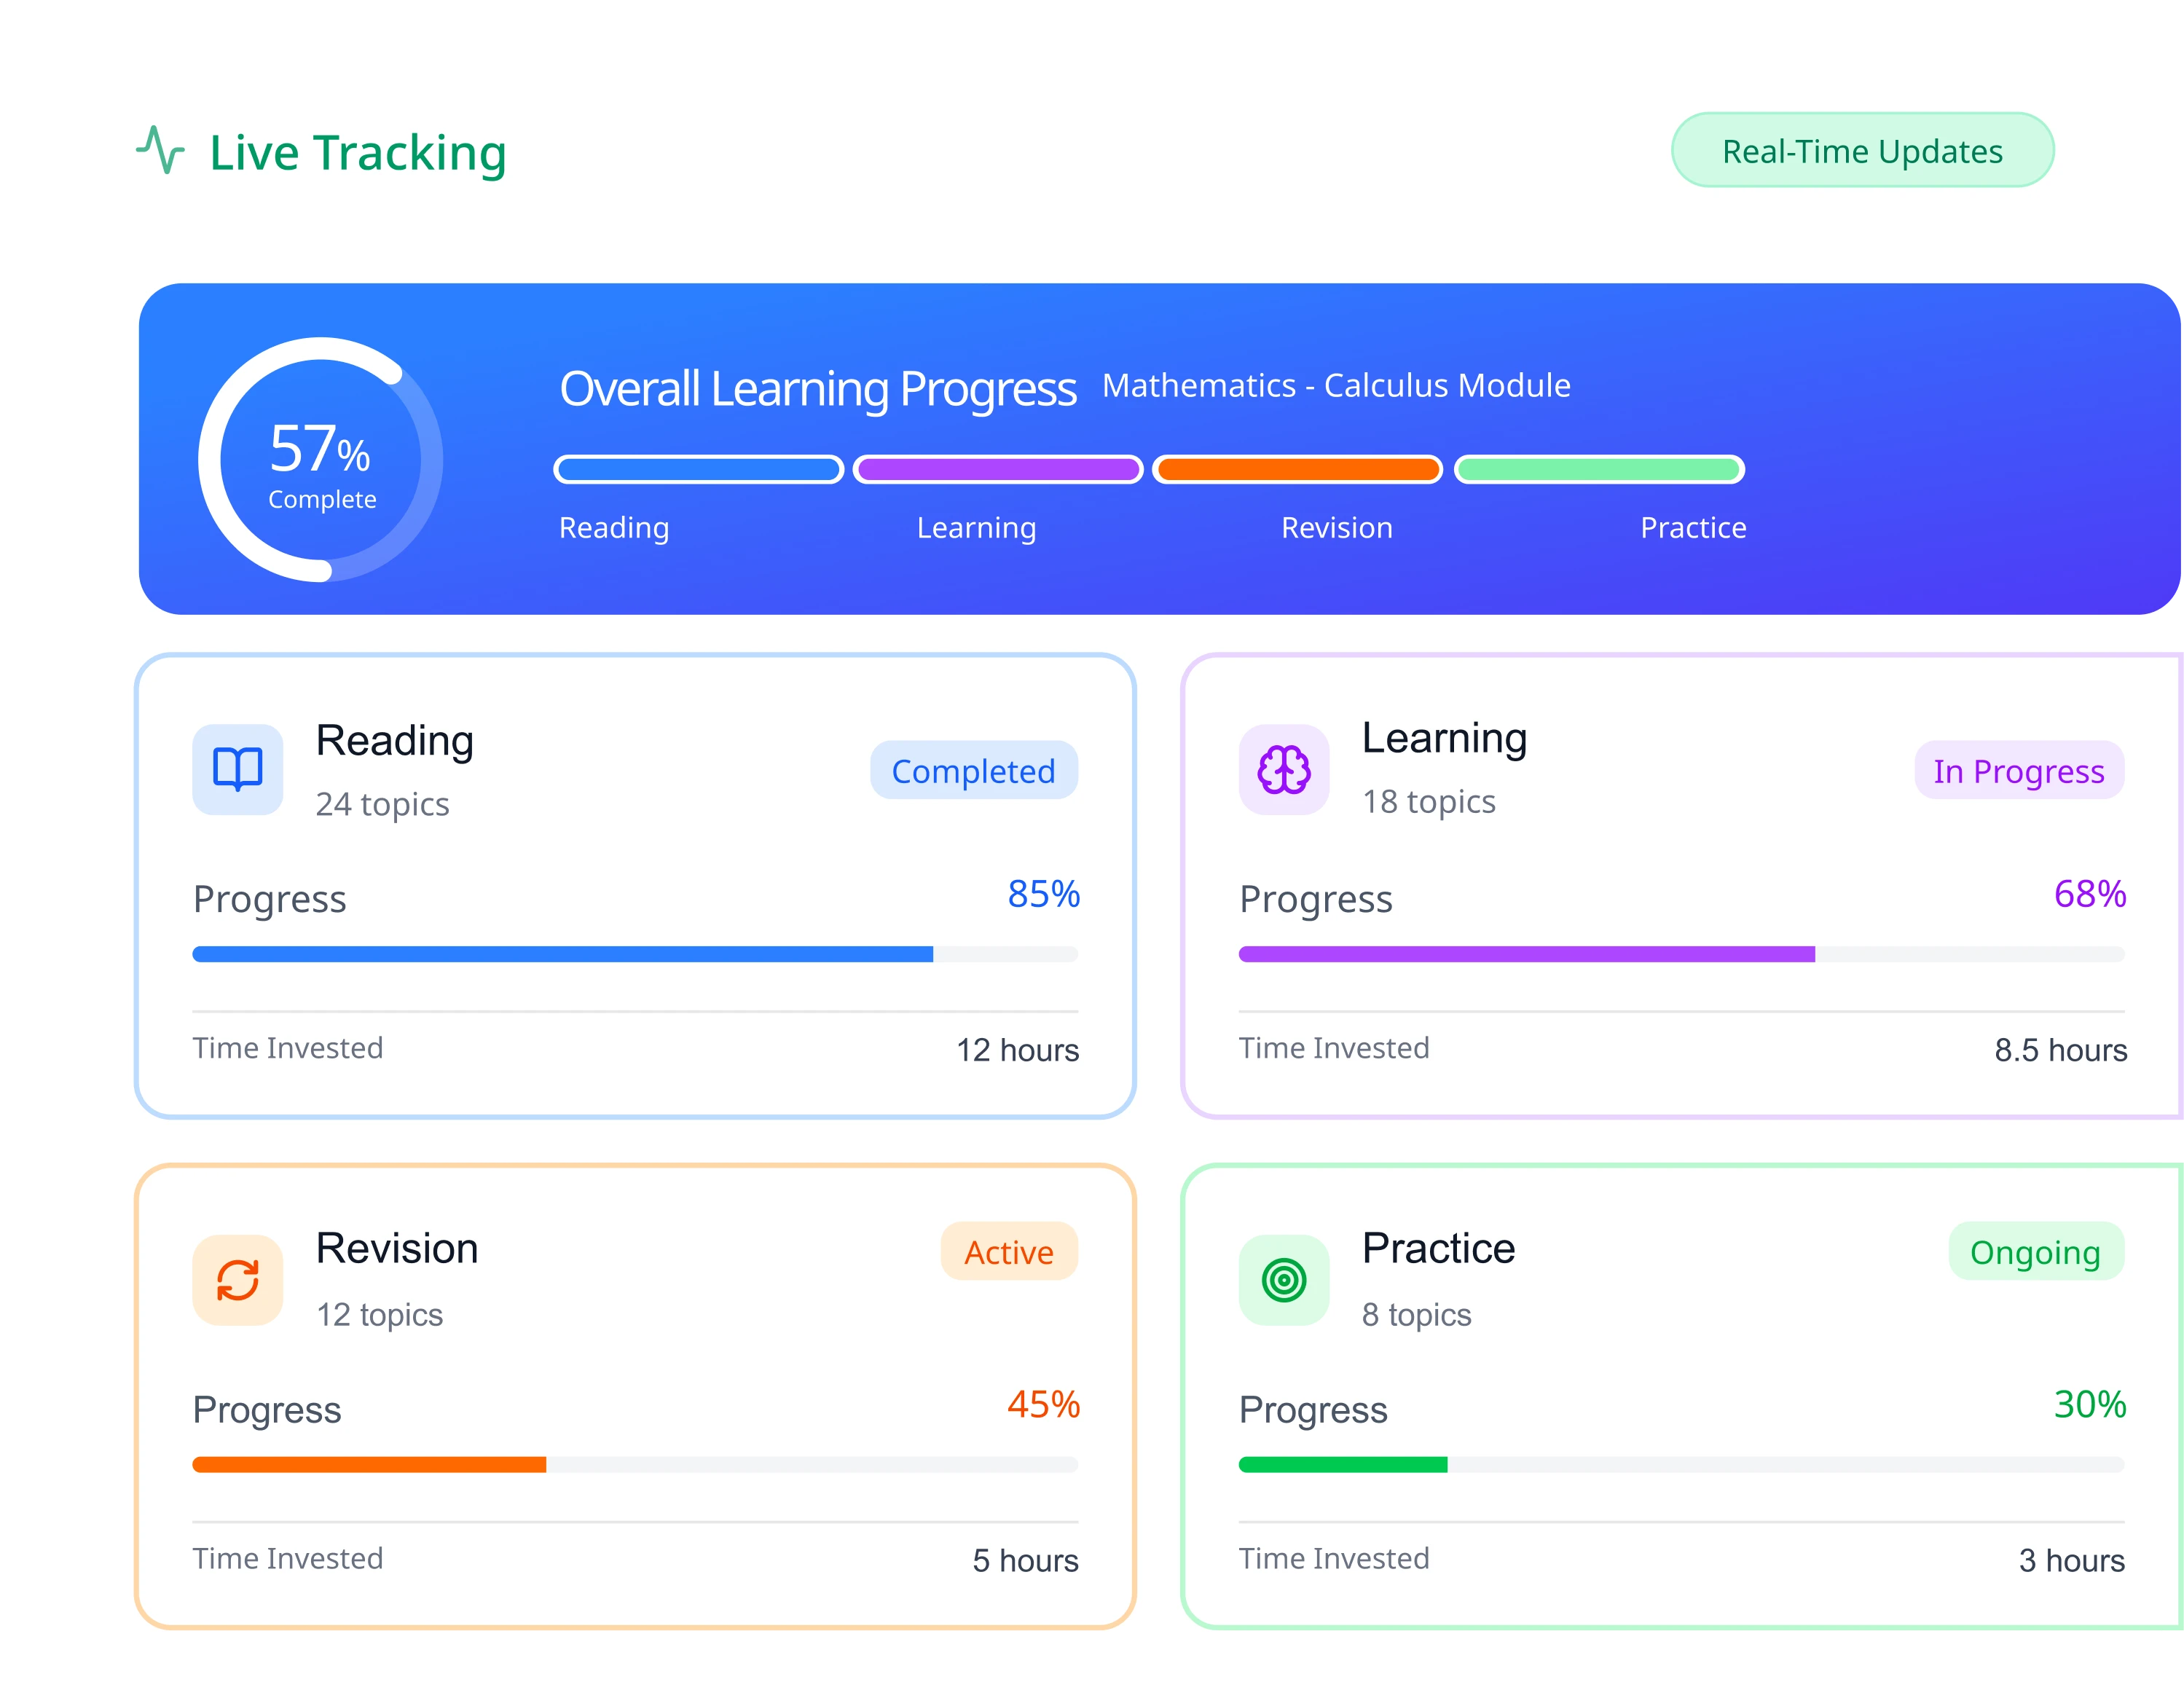Click the Live Tracking pulse icon
Screen dimensions: 2184x1690
tap(162, 152)
